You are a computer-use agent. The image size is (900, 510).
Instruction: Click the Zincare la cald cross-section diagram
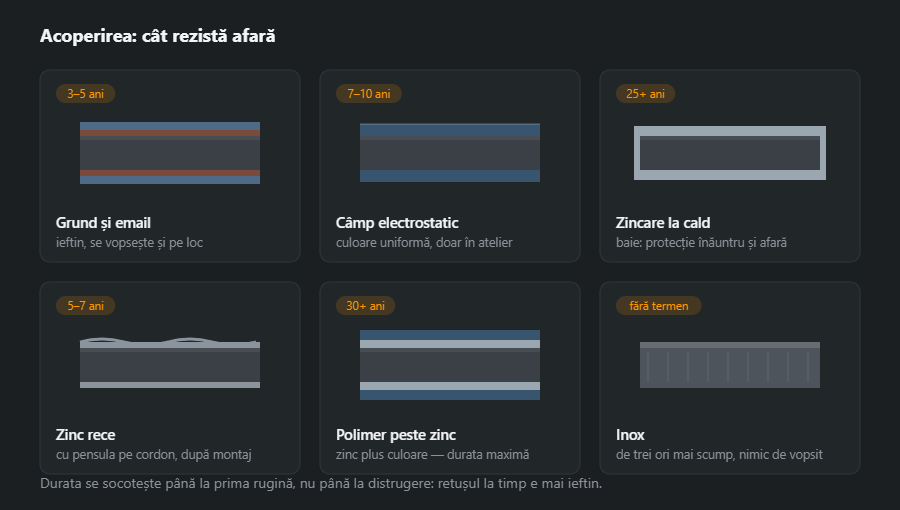pyautogui.click(x=730, y=153)
